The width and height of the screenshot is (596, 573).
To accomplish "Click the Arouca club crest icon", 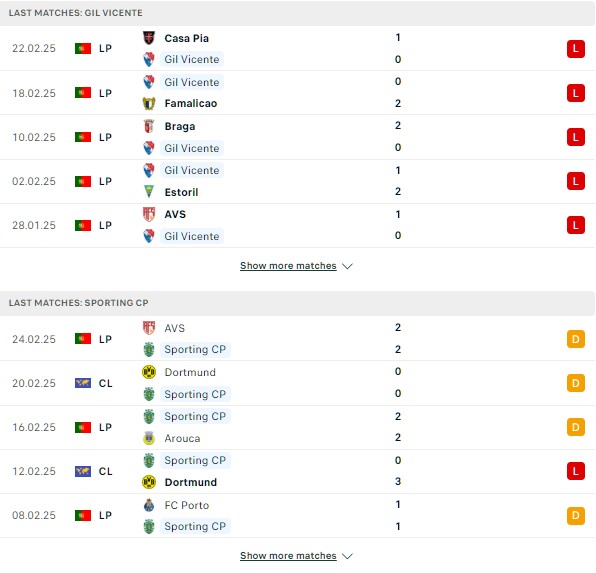I will click(x=149, y=438).
